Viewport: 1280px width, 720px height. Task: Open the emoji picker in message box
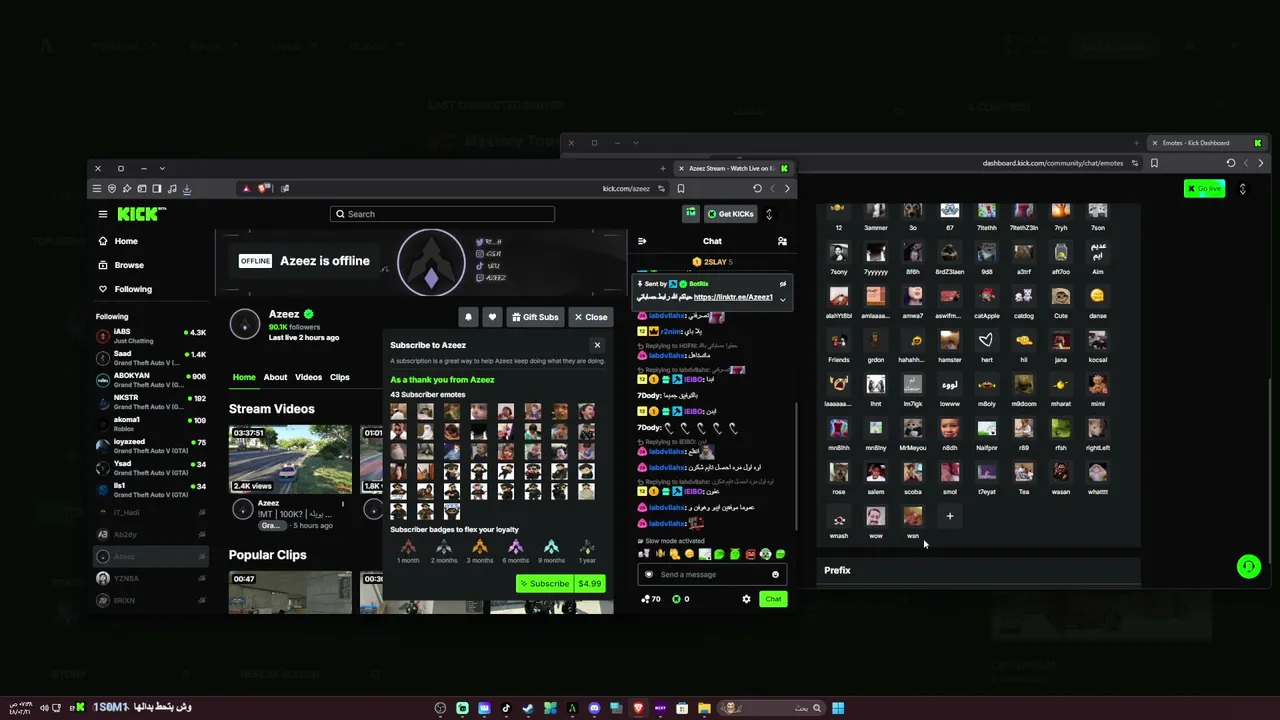click(775, 575)
